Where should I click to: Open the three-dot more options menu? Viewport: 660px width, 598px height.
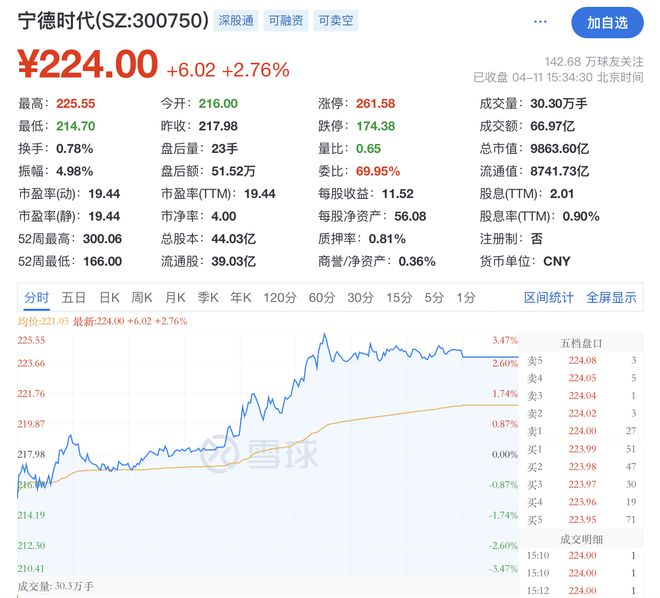point(540,21)
